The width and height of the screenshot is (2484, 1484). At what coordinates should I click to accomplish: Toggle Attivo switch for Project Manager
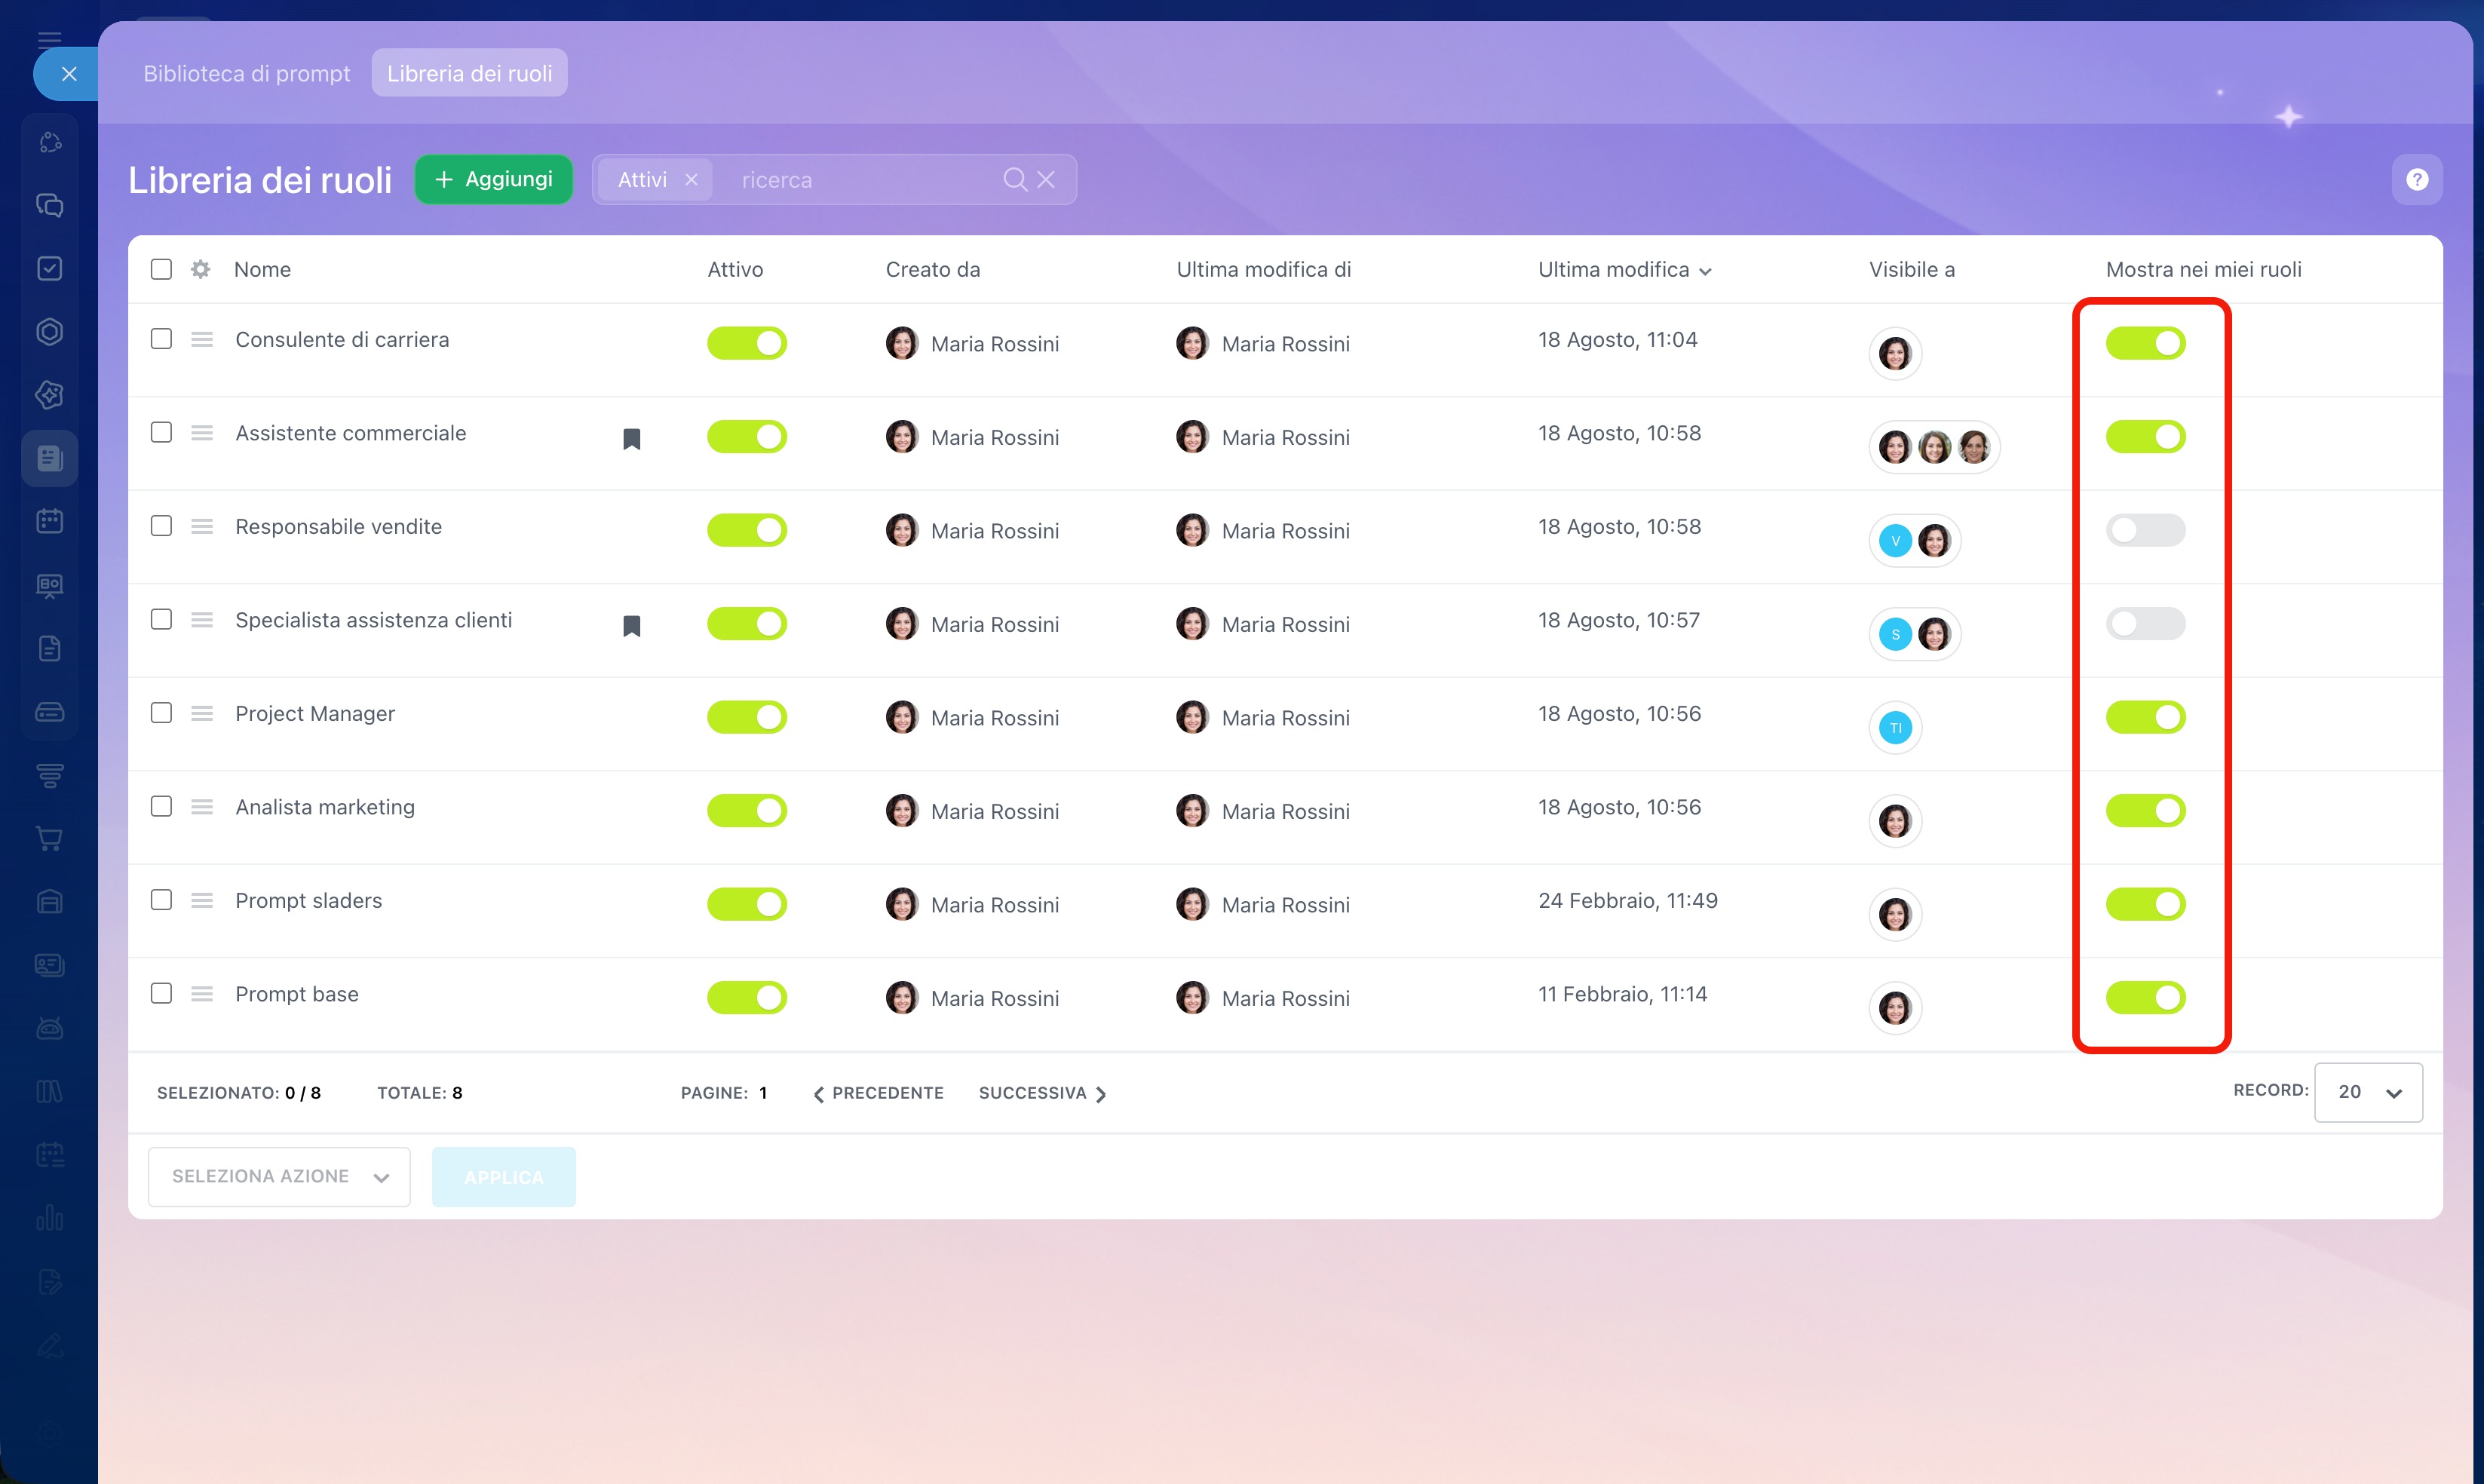coord(747,717)
